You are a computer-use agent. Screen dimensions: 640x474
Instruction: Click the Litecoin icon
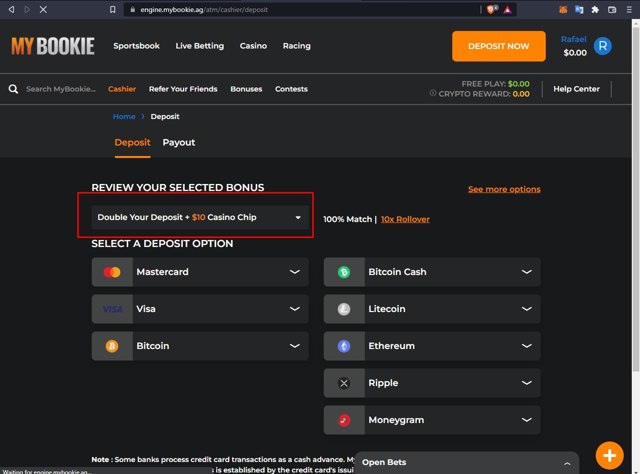click(344, 309)
